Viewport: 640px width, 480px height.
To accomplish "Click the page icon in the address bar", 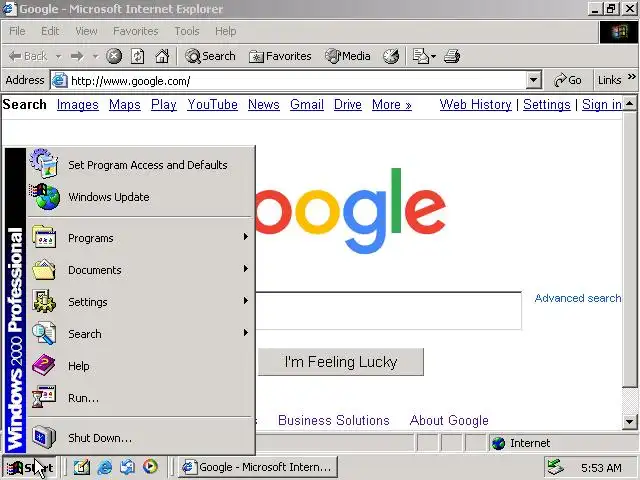I will coord(60,80).
